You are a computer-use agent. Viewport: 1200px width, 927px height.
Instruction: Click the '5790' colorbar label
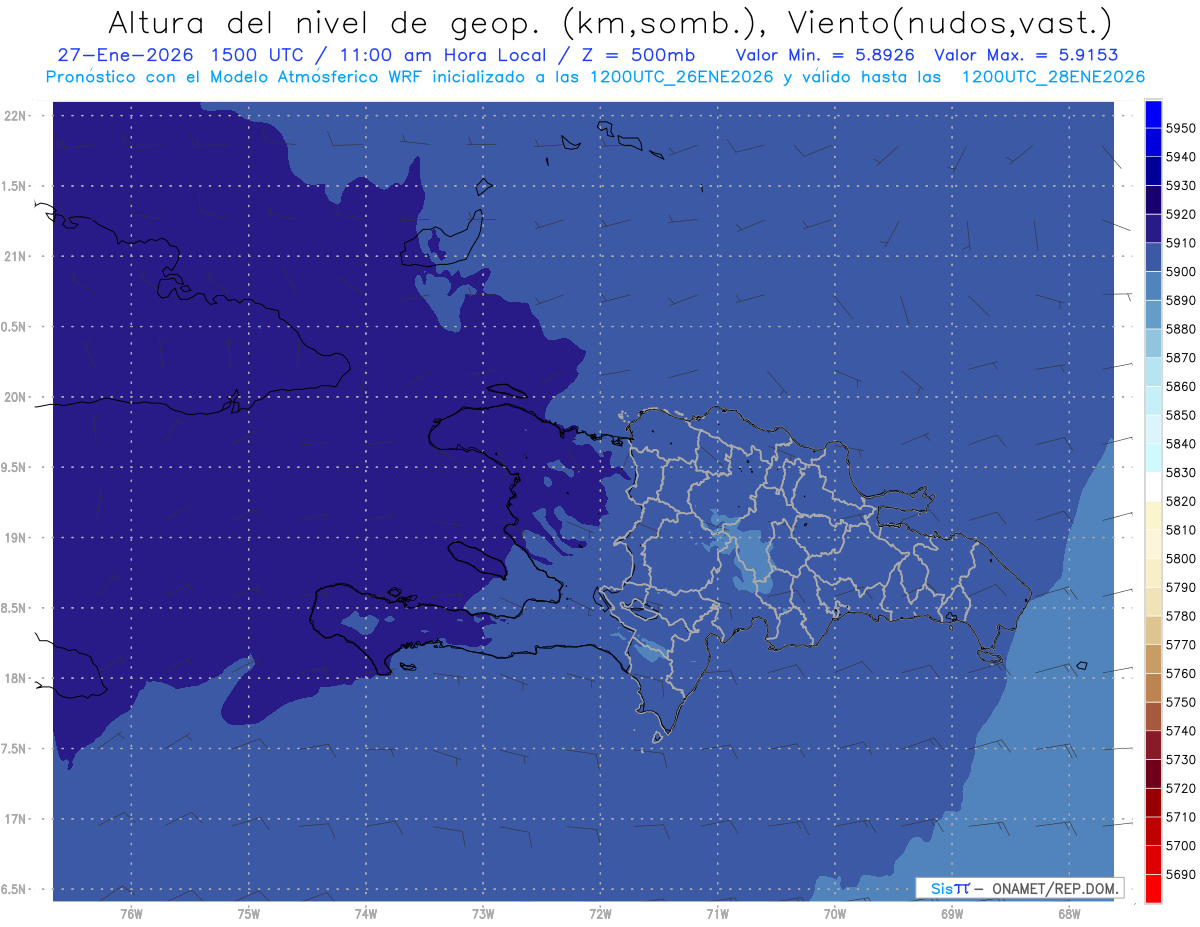pos(1180,587)
